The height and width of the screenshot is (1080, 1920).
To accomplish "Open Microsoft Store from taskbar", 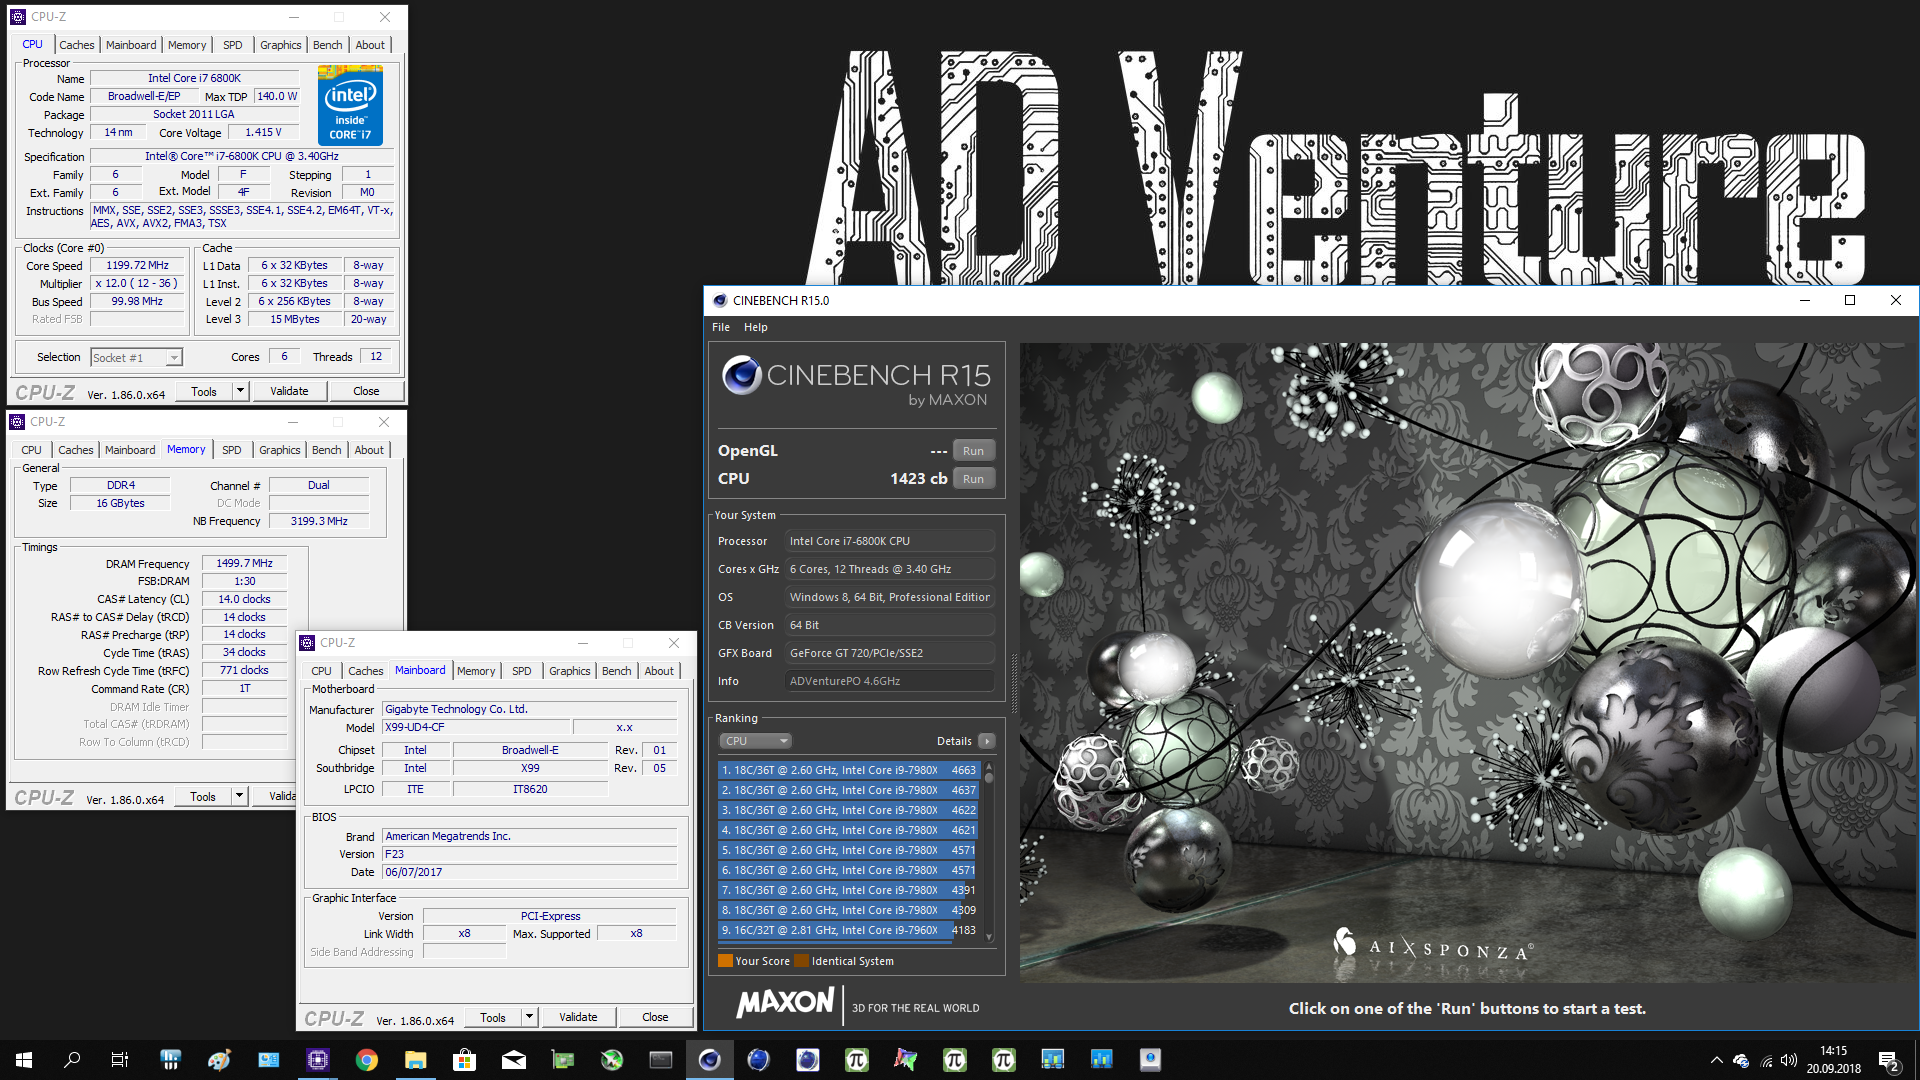I will tap(464, 1060).
